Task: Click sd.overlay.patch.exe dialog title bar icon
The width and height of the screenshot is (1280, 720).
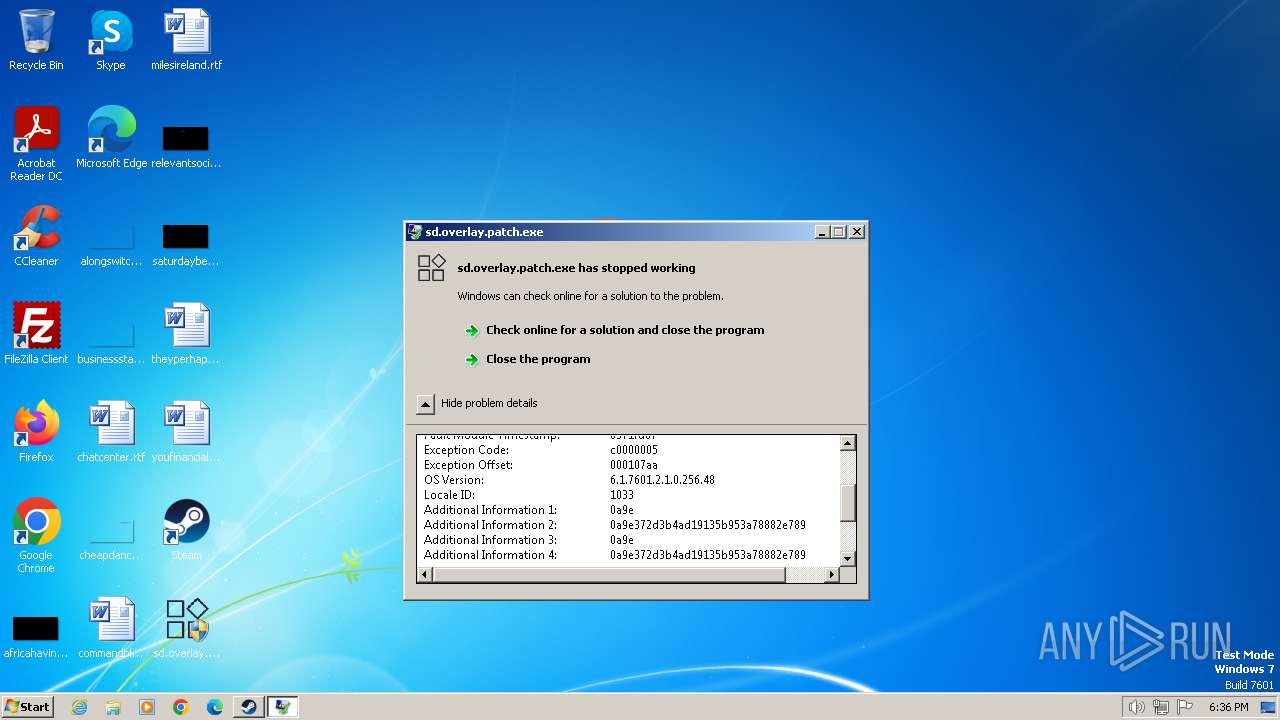Action: [415, 232]
